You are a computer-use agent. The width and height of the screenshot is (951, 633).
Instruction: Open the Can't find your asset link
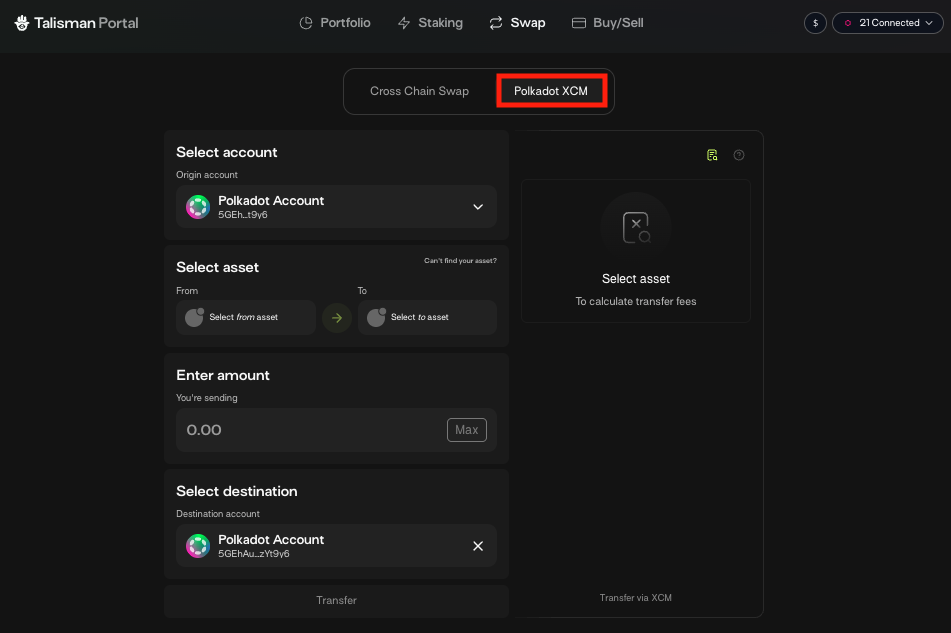pos(460,261)
